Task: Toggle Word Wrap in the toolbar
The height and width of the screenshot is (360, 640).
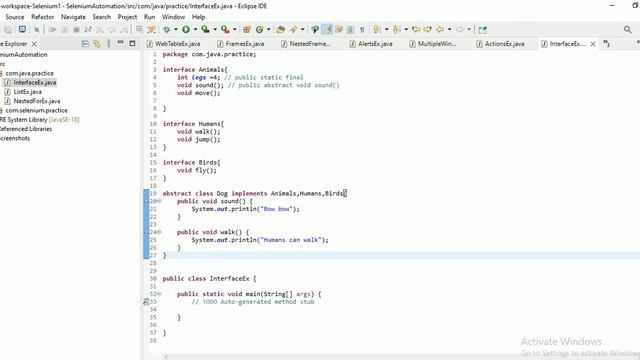Action: click(x=339, y=29)
